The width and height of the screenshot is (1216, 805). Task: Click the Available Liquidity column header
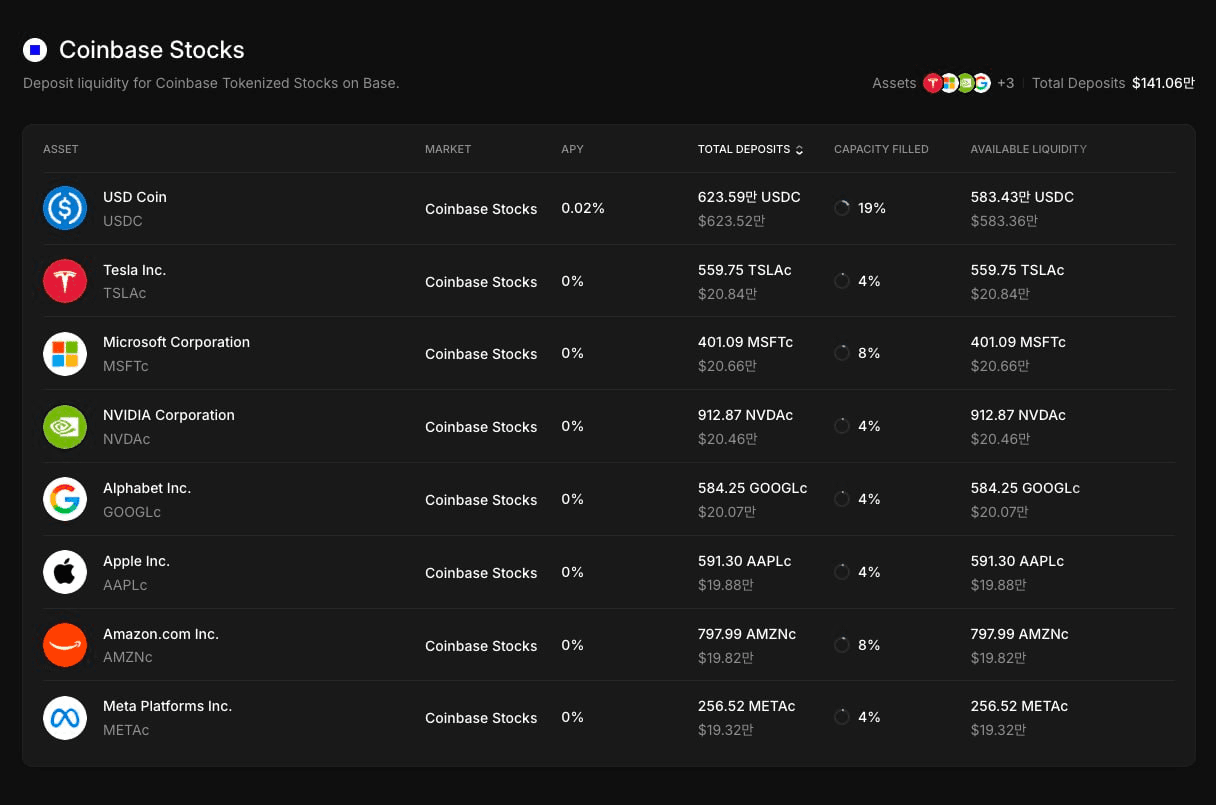click(1028, 149)
